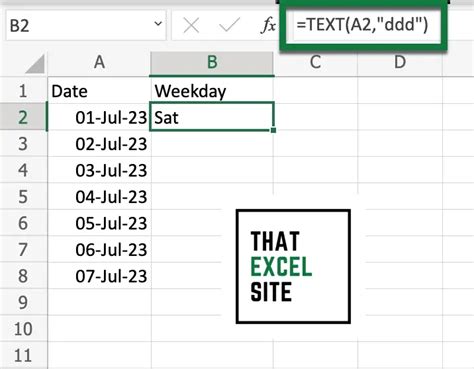This screenshot has height=369, width=474.
Task: Click the confirm checkmark icon in formula bar
Action: [x=230, y=25]
